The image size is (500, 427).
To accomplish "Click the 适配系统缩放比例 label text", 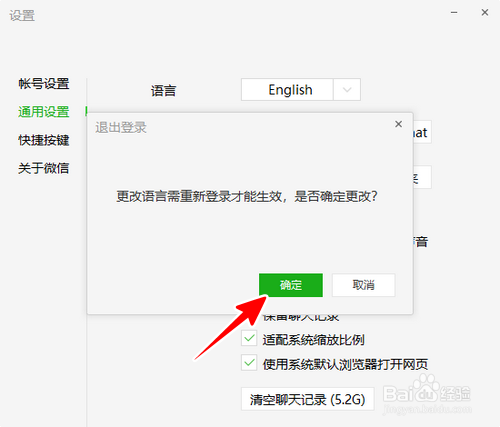I will tap(313, 340).
